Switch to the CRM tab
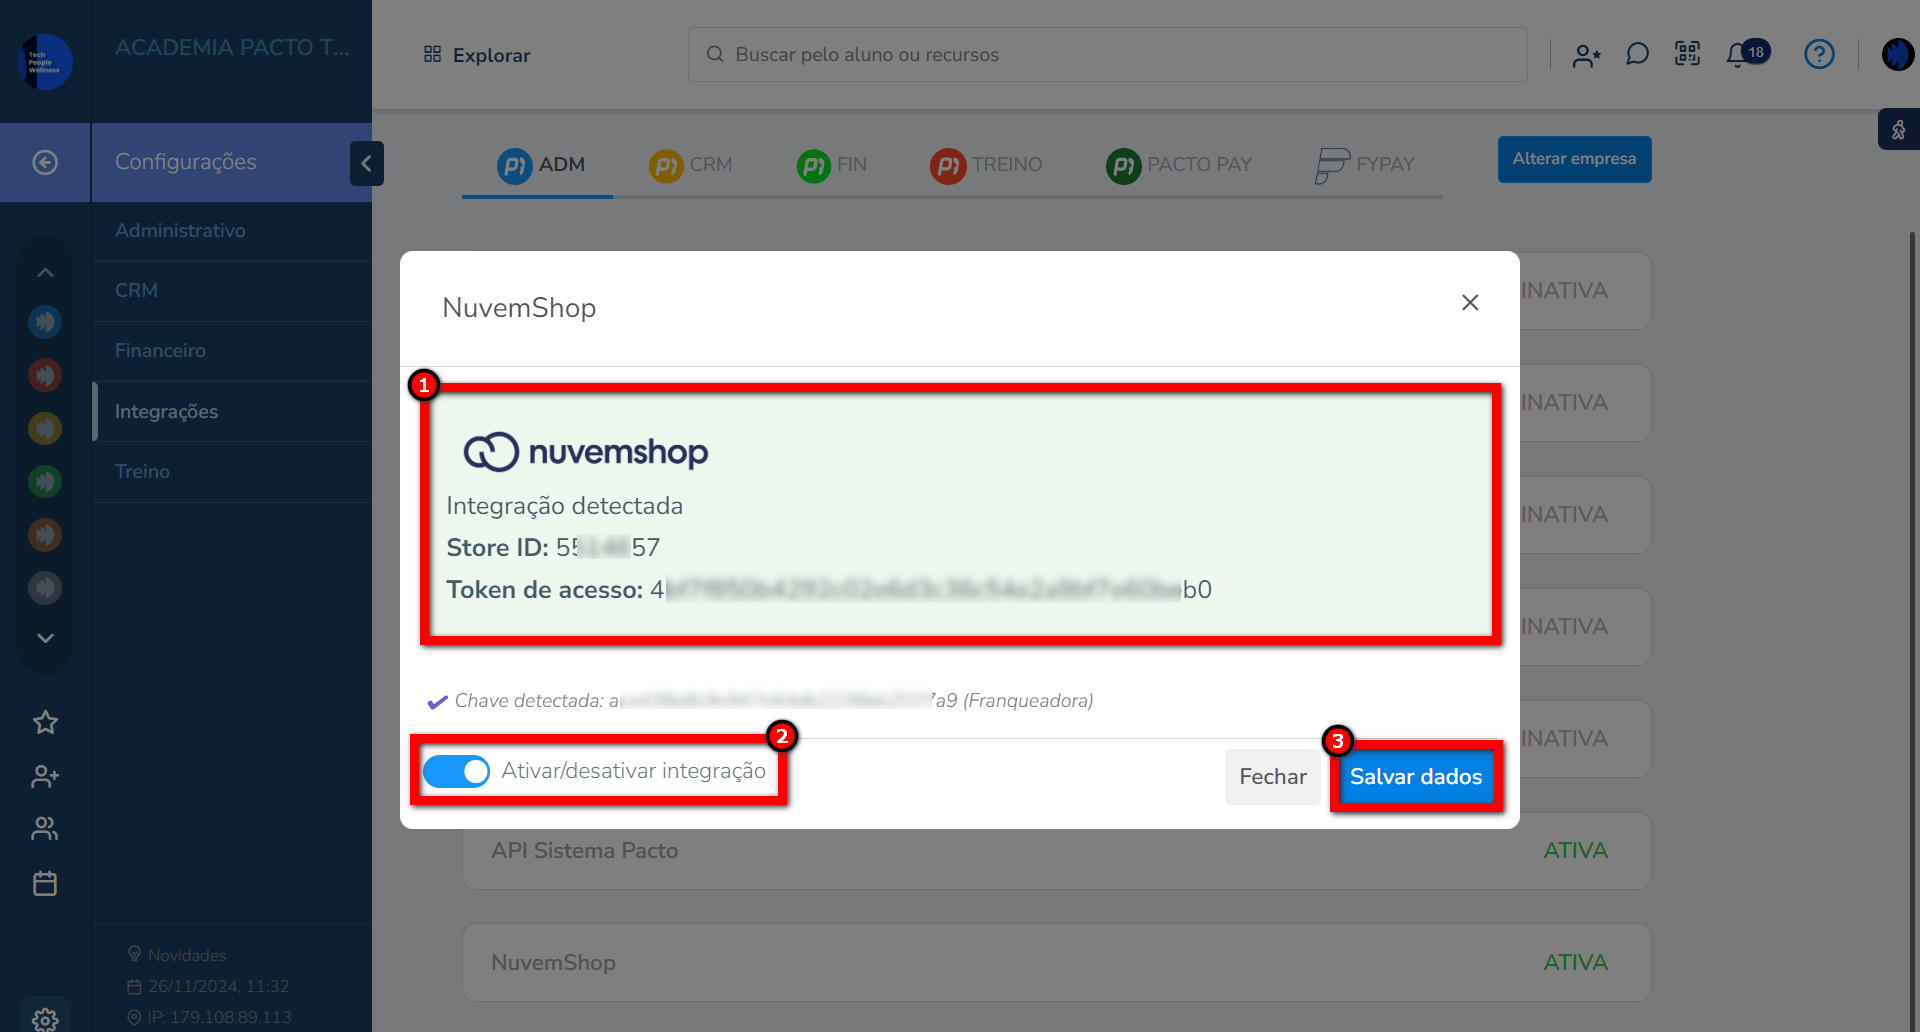1920x1032 pixels. pos(691,164)
